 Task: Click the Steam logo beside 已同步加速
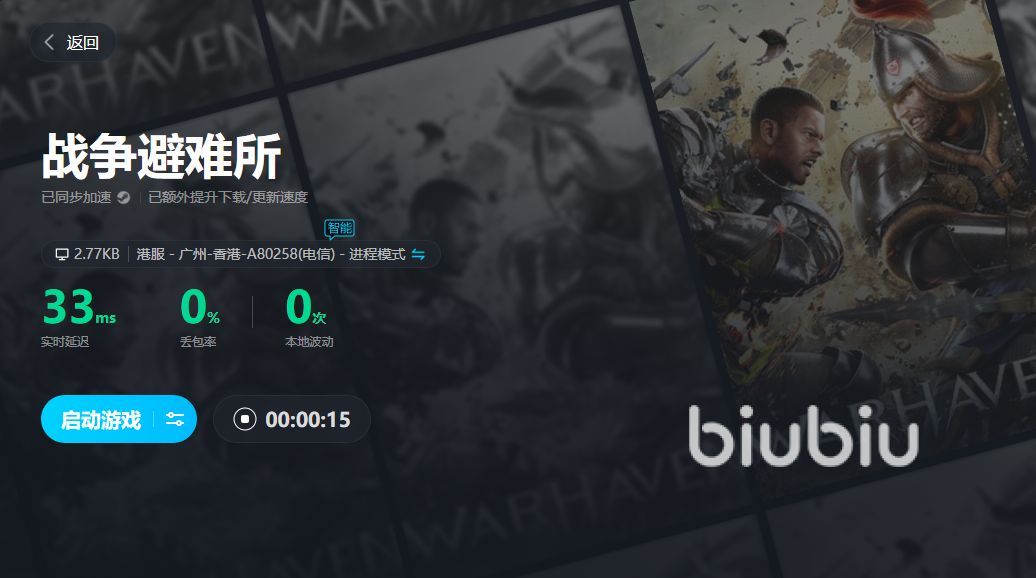coord(124,197)
